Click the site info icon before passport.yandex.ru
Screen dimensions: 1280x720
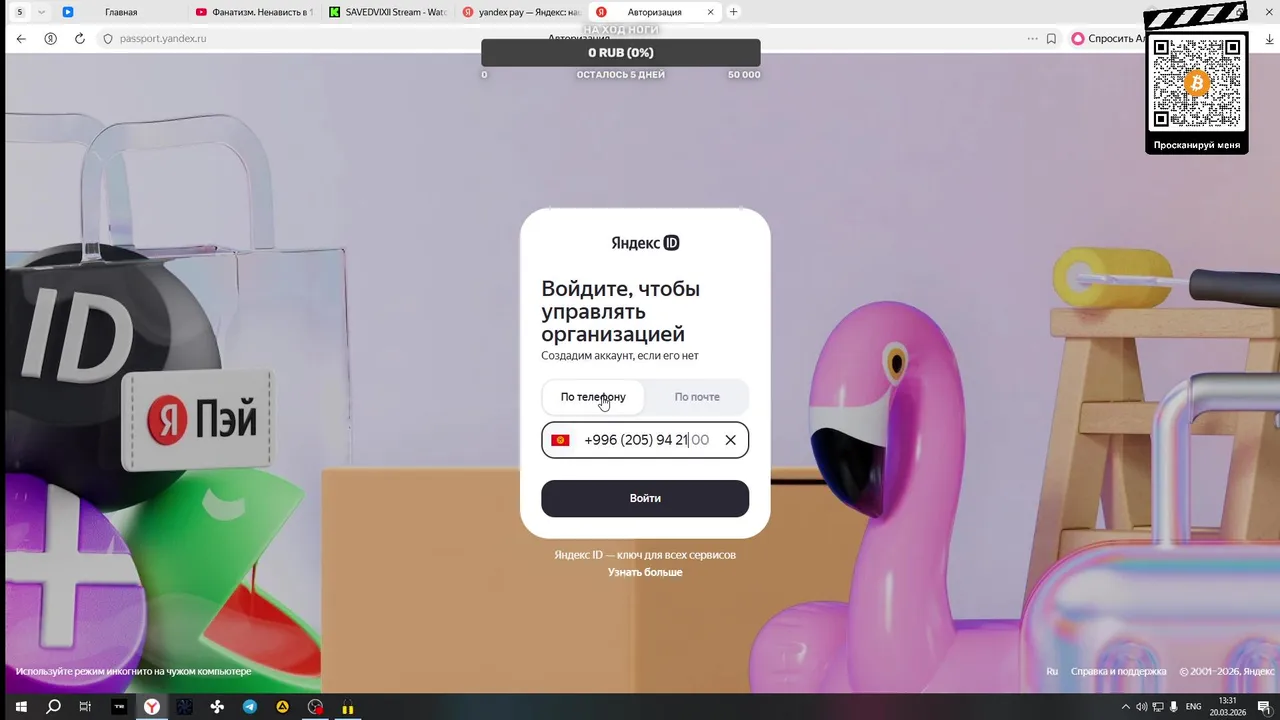click(x=108, y=38)
